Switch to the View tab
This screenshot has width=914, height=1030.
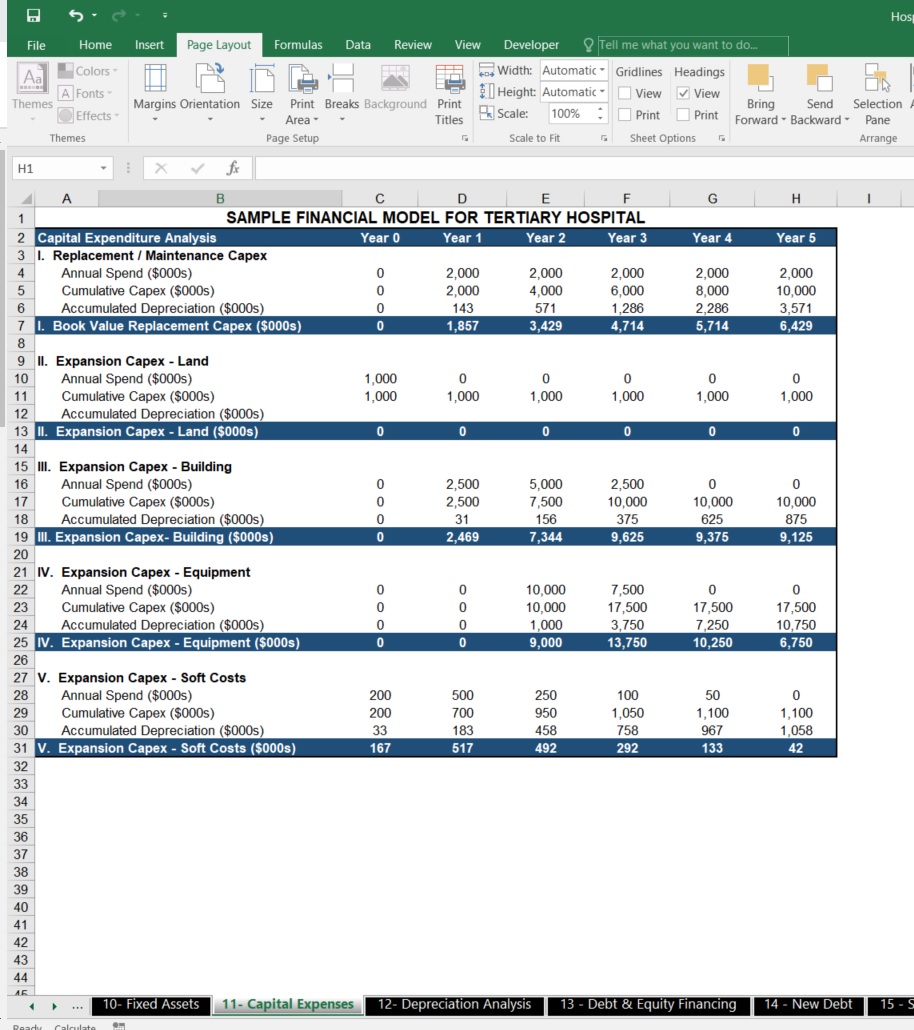click(467, 45)
